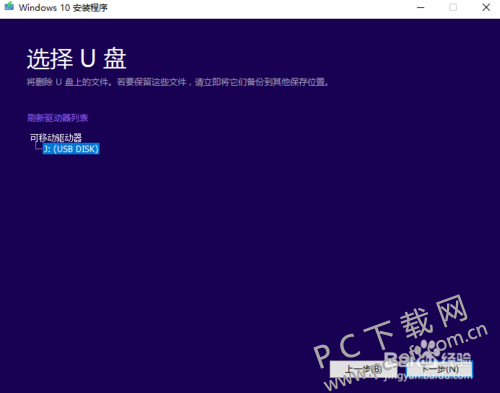Select the J: (USB DISK) drive
Viewport: 500px width, 393px height.
(x=71, y=149)
